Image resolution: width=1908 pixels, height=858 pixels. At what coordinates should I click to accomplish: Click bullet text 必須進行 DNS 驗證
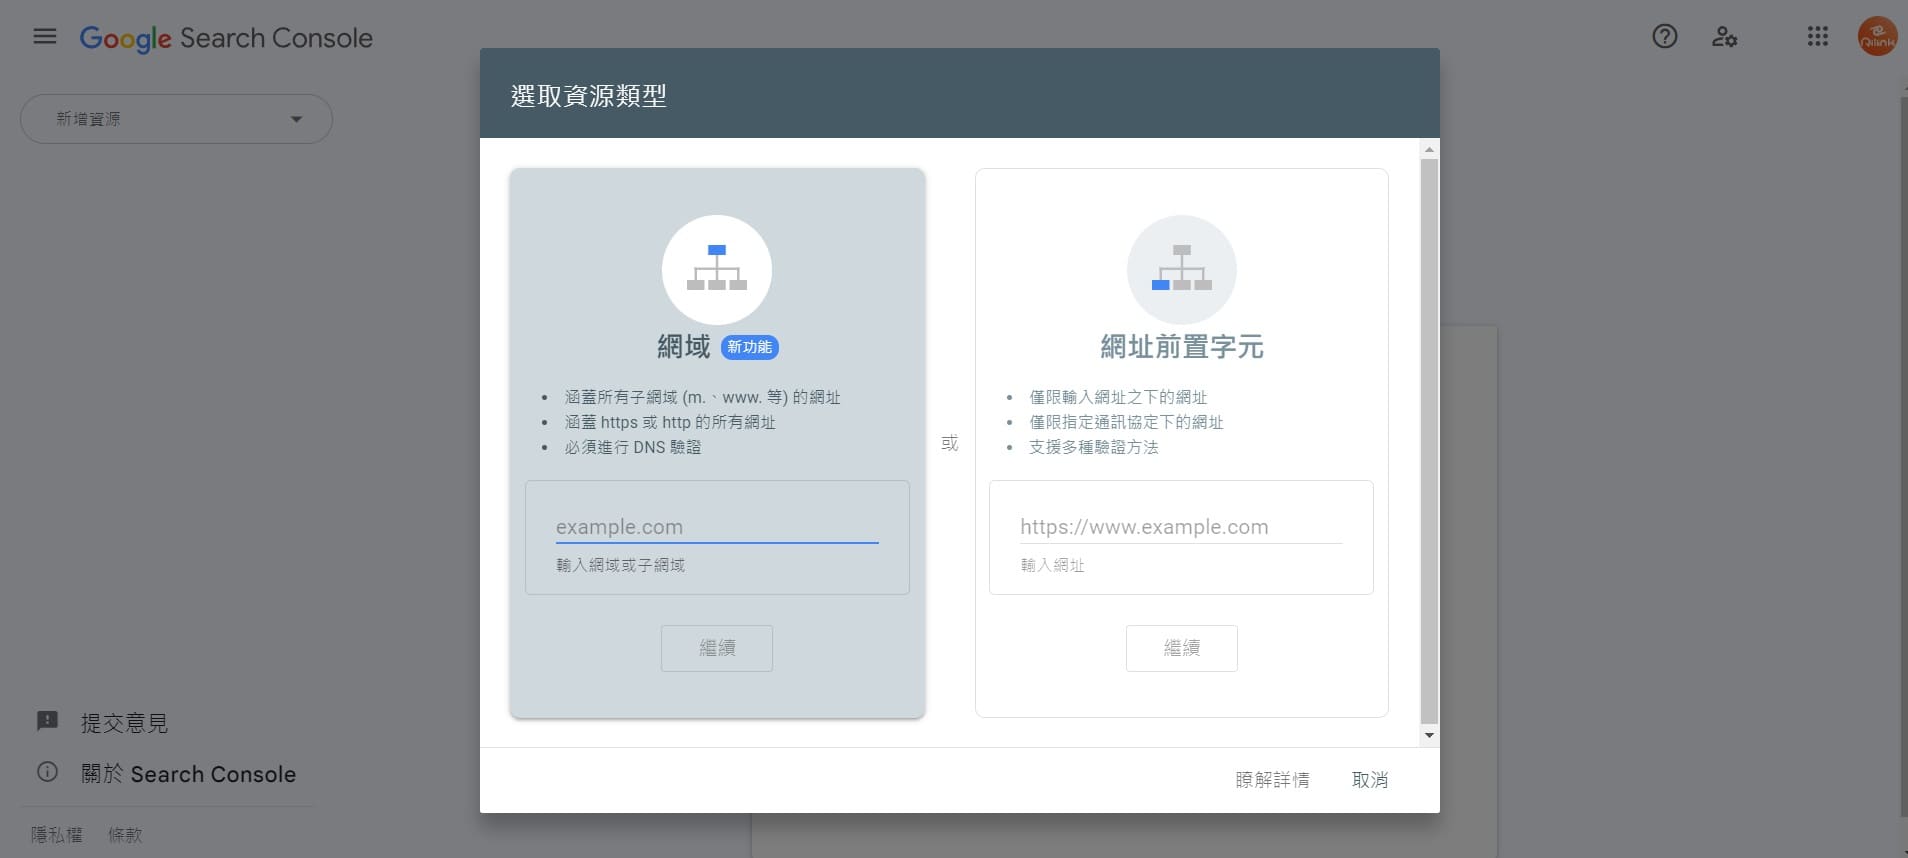coord(633,447)
